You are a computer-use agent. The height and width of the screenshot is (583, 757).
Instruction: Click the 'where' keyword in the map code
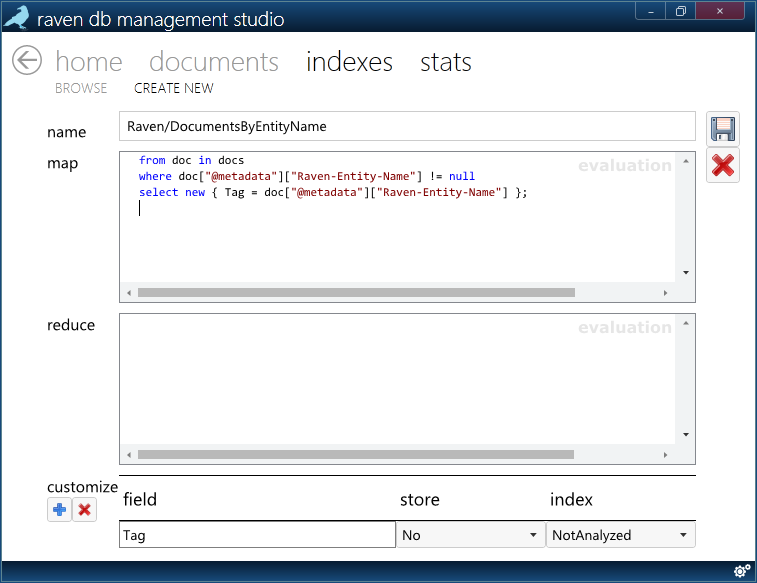(x=155, y=176)
